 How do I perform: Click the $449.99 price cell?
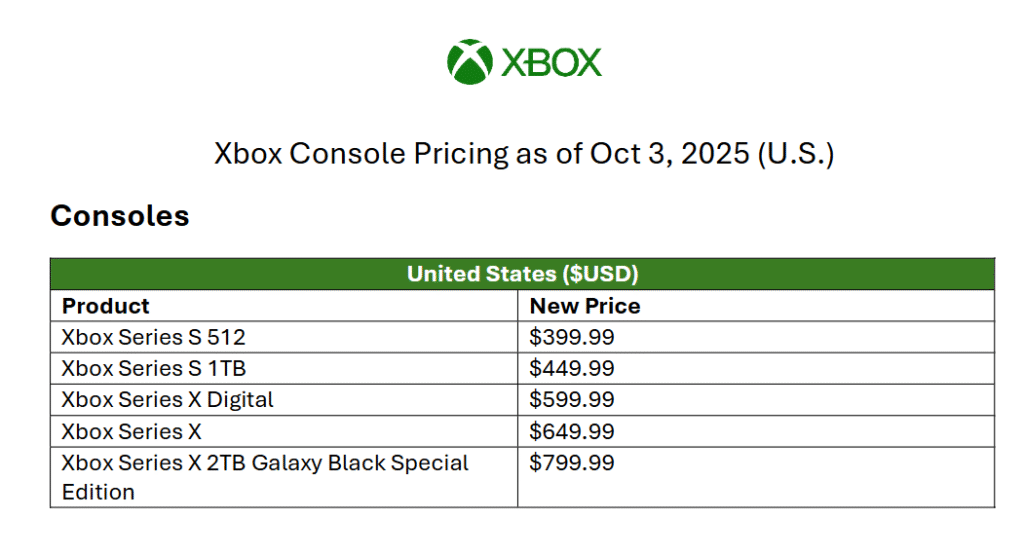pos(756,368)
